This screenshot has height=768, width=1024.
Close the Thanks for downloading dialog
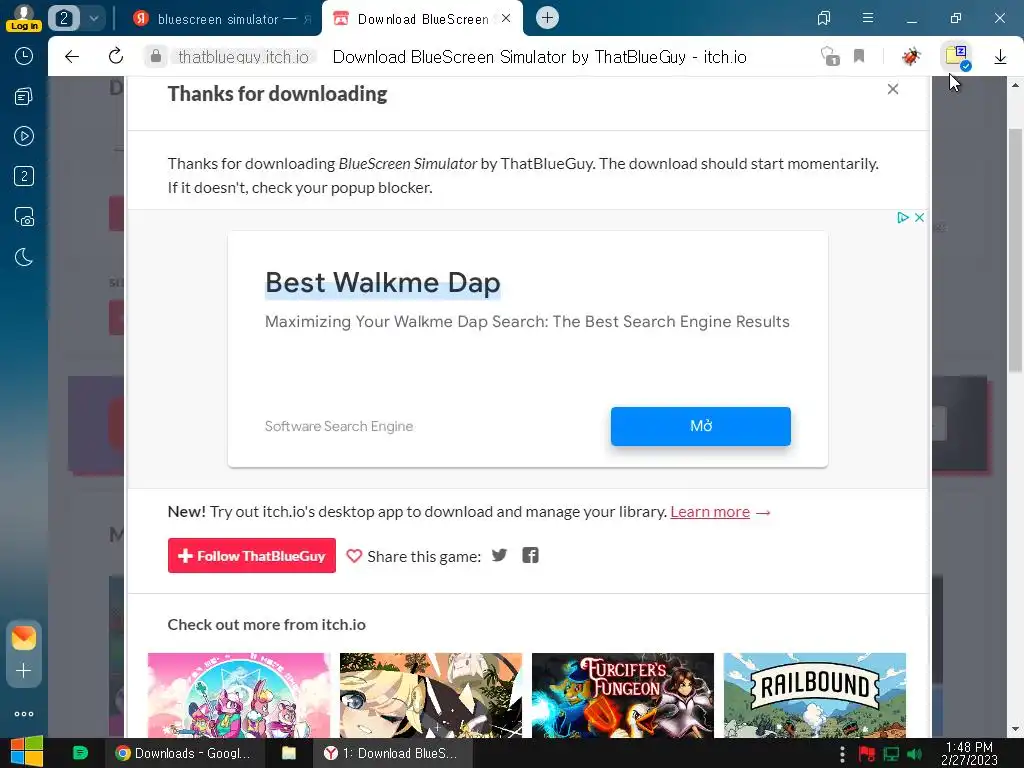[893, 89]
